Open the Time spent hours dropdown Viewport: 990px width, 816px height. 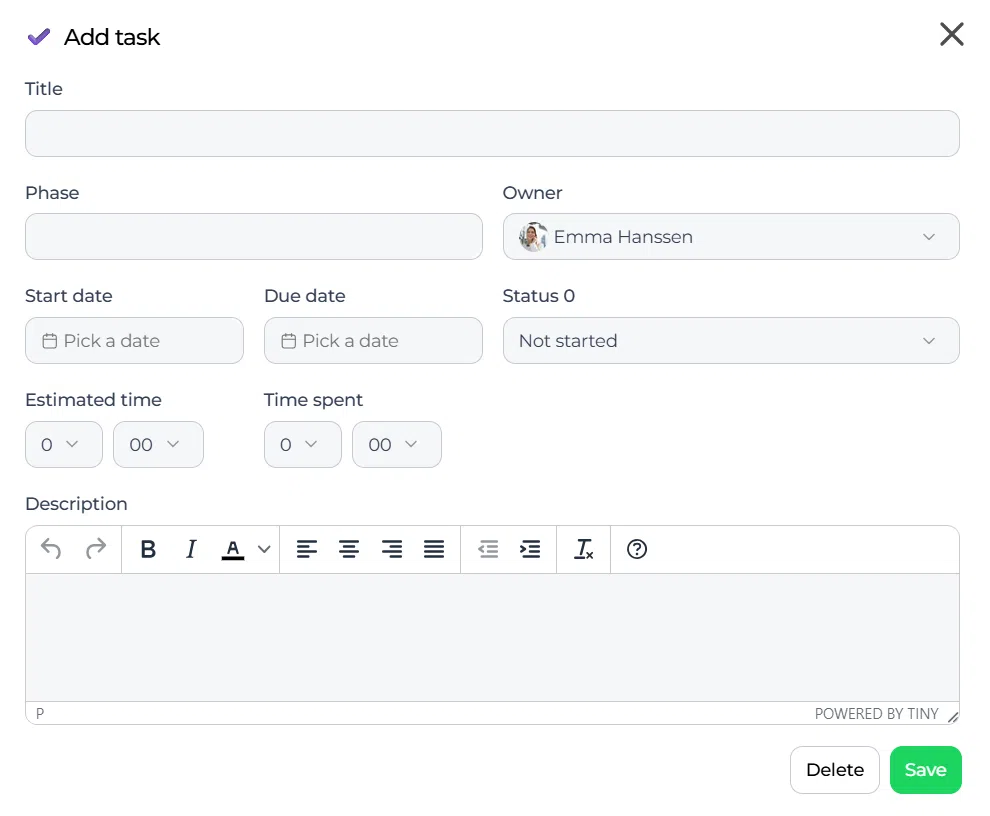click(x=303, y=445)
